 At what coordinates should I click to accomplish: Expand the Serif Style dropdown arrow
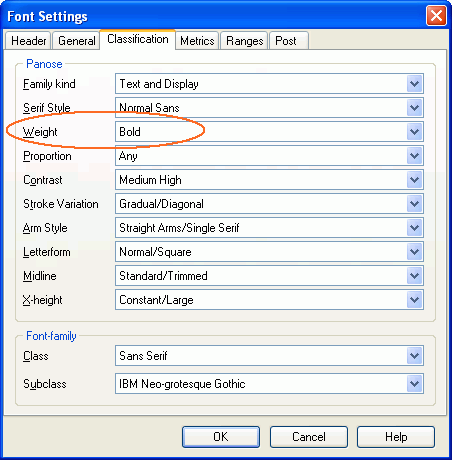414,108
